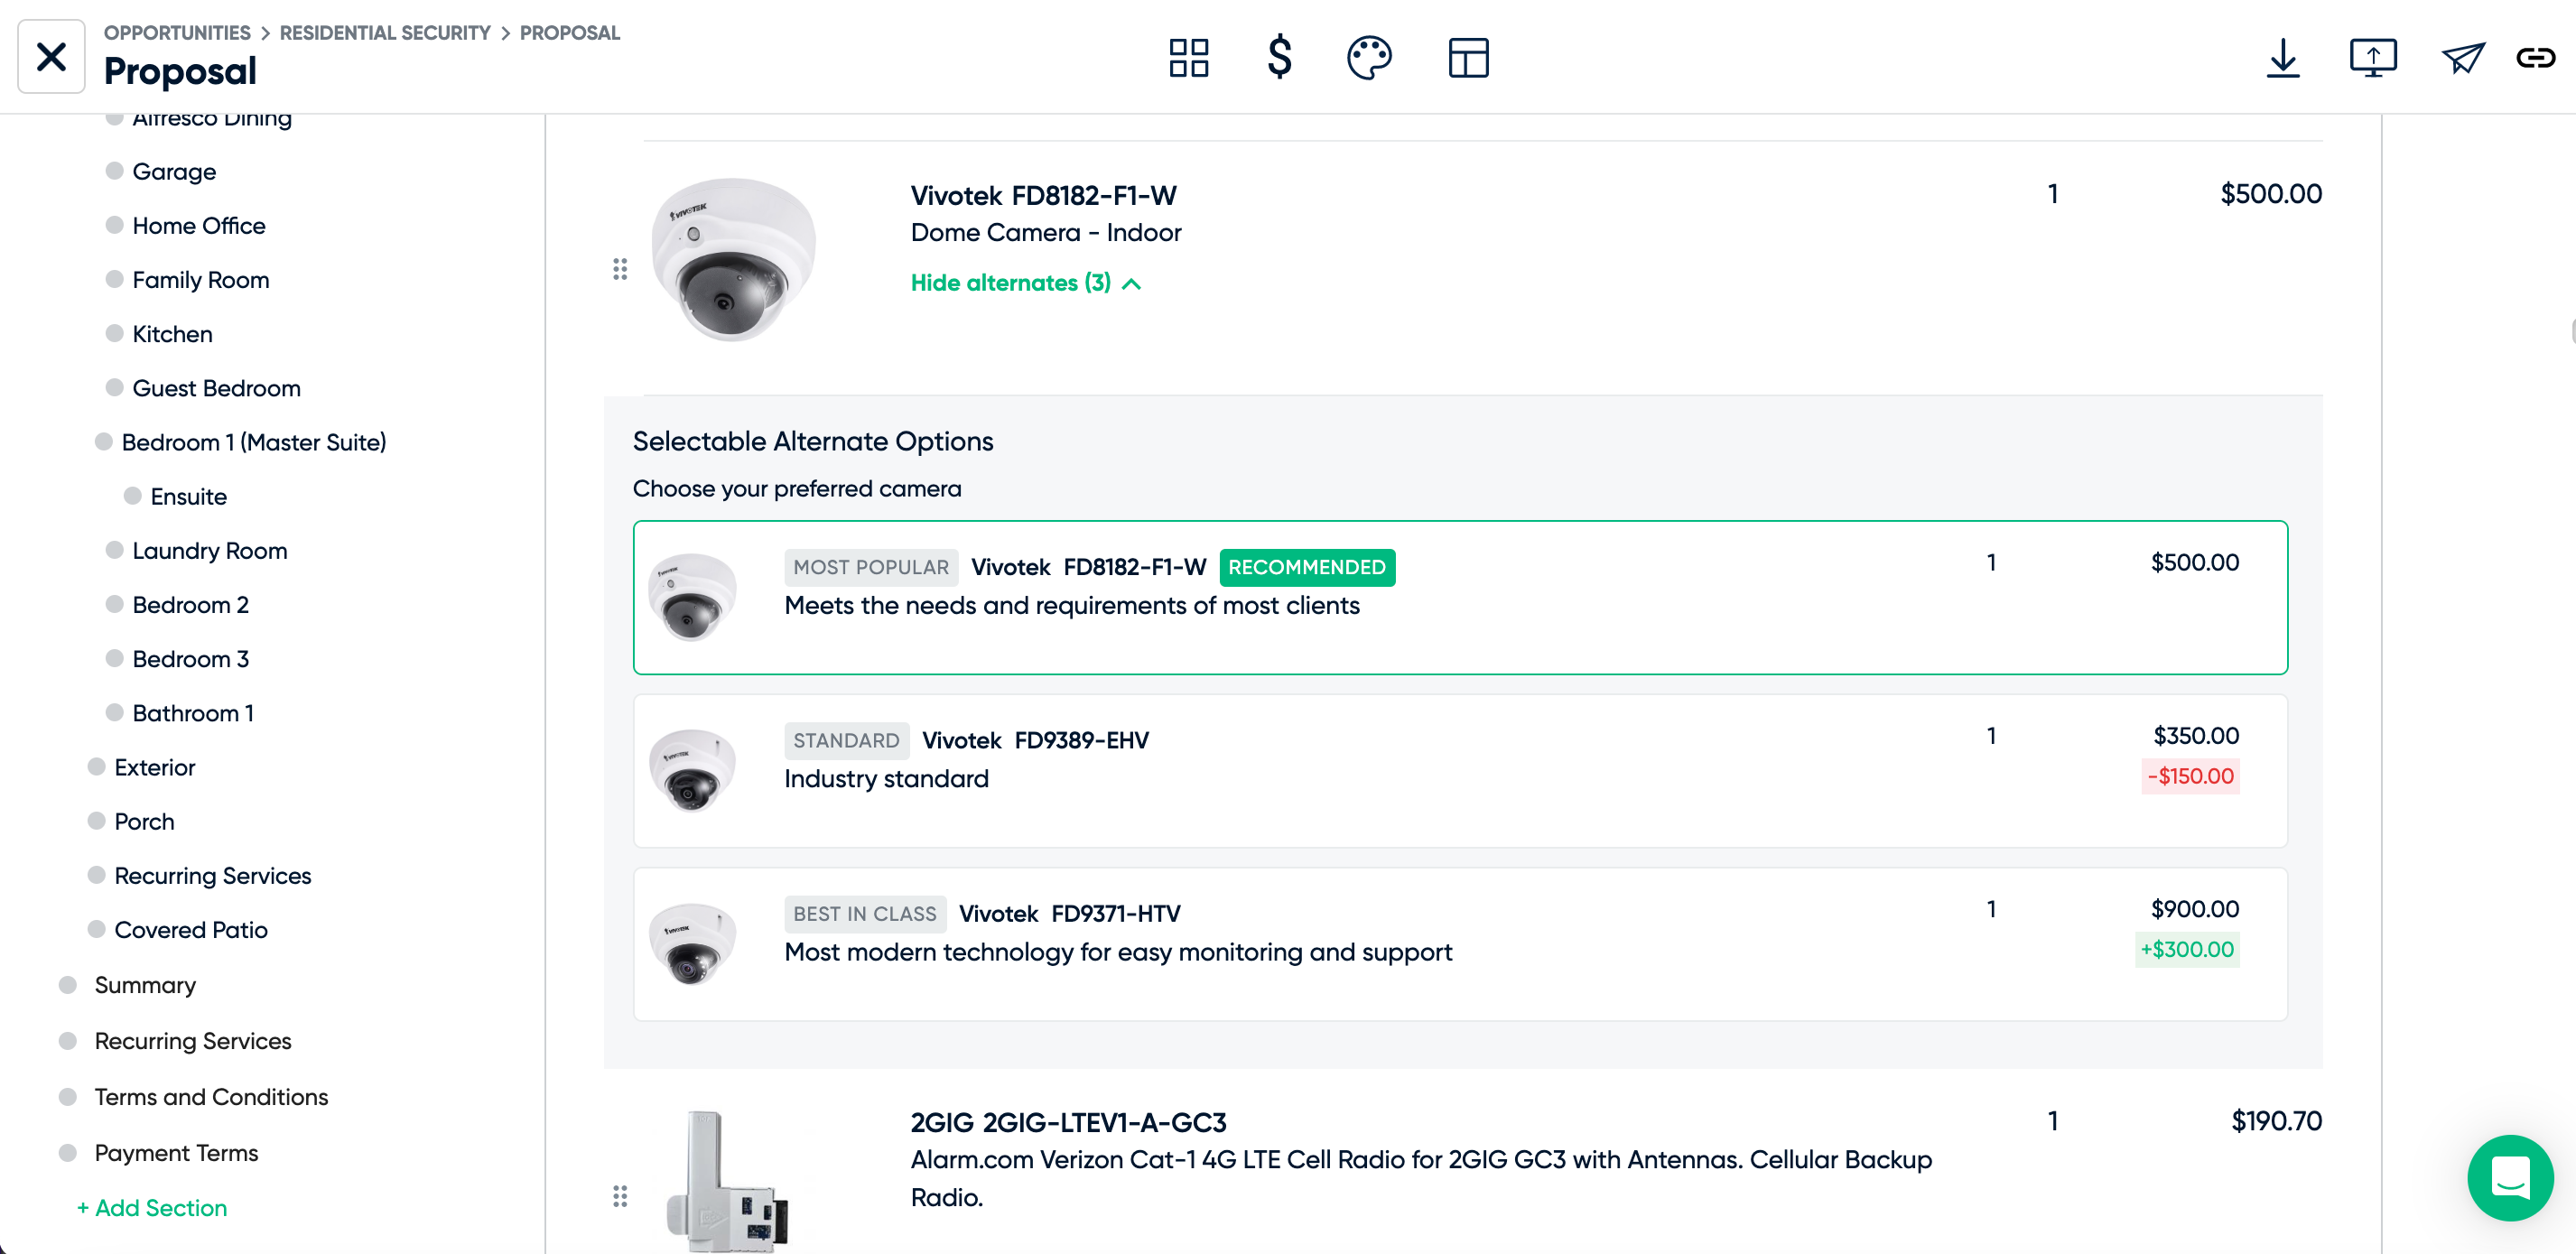Click the table layout toggle icon
Viewport: 2576px width, 1254px height.
click(x=1467, y=58)
